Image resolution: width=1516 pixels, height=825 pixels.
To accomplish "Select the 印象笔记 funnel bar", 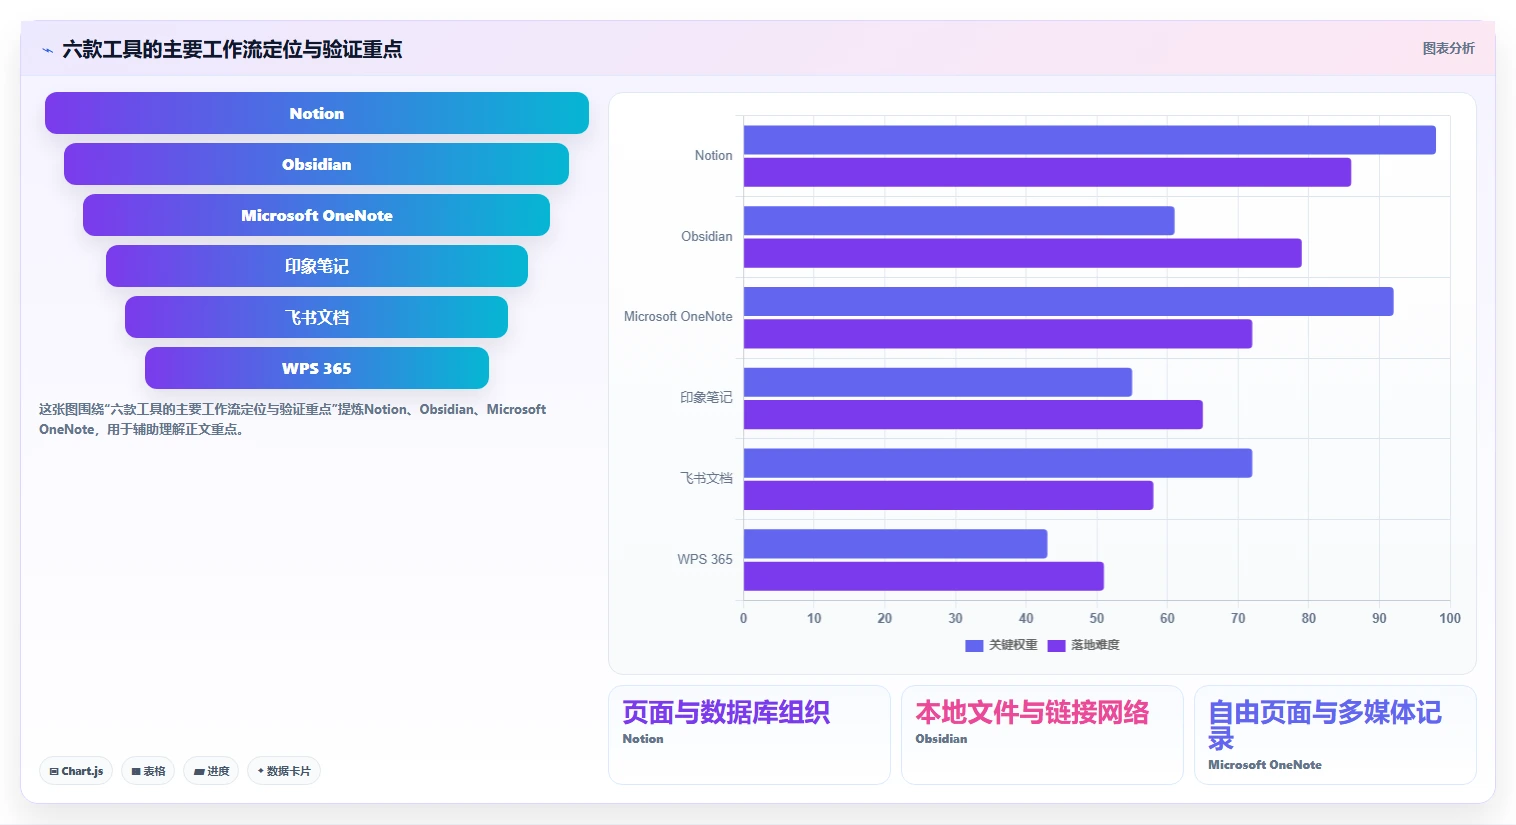I will point(317,266).
